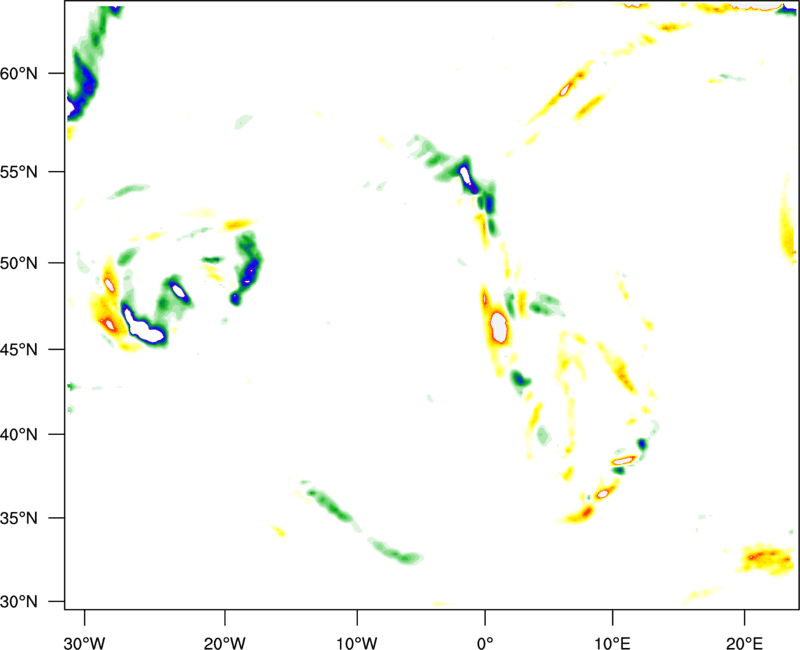The image size is (800, 650).
Task: Click the 30°W longitude label
Action: click(x=85, y=643)
